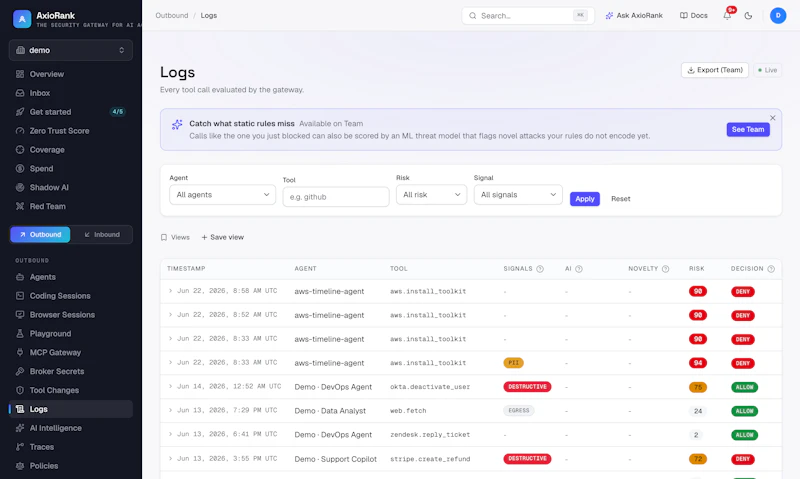The width and height of the screenshot is (800, 479).
Task: Open Spend page
Action: (70, 168)
